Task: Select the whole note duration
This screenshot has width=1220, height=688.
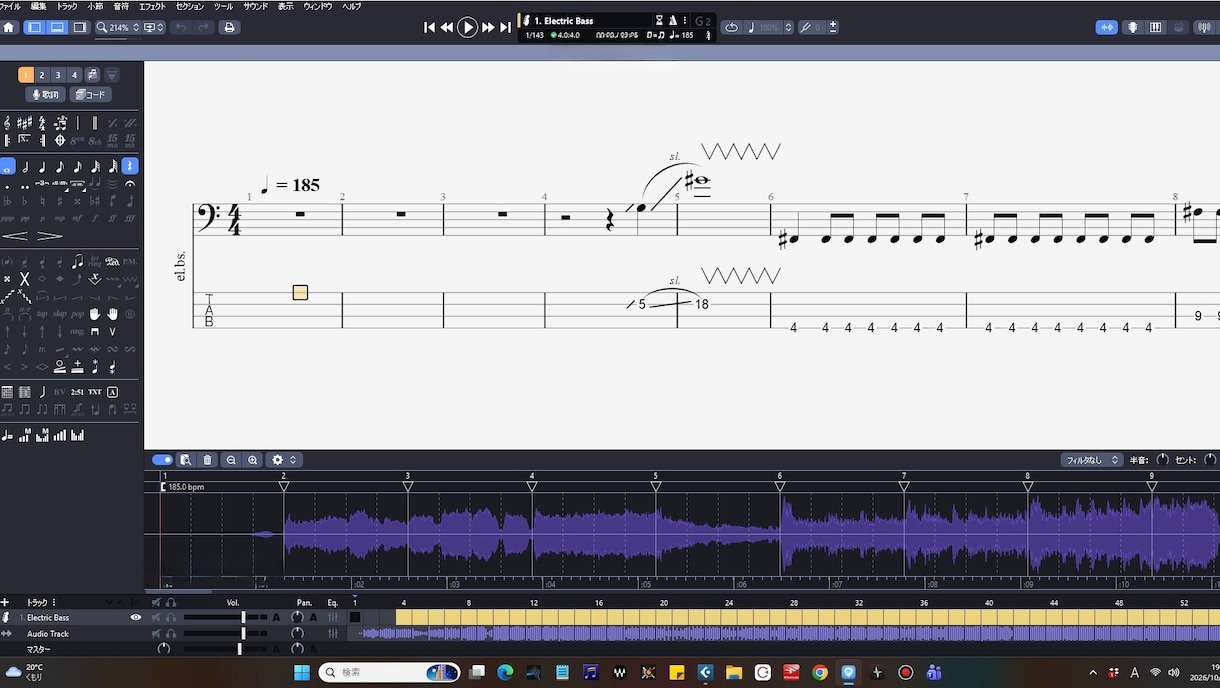Action: [x=7, y=166]
